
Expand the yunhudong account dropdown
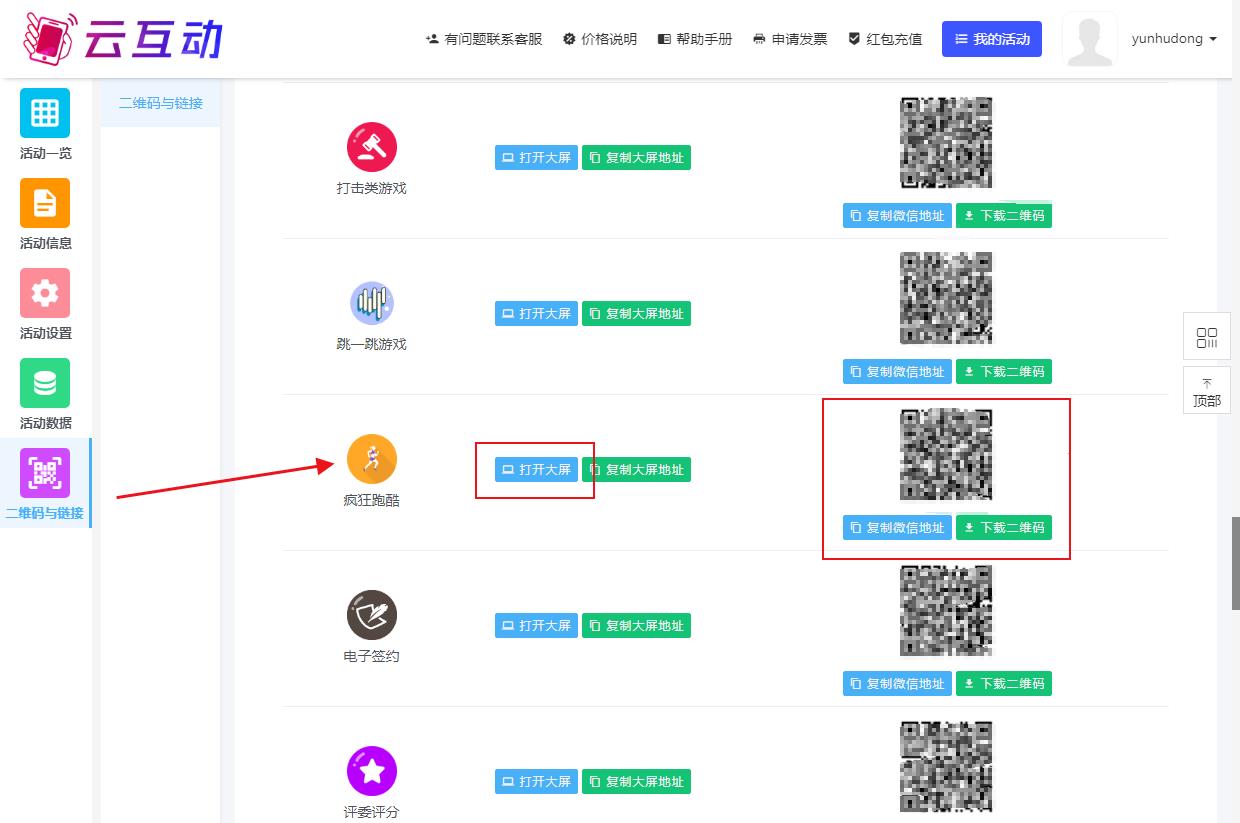point(1174,39)
